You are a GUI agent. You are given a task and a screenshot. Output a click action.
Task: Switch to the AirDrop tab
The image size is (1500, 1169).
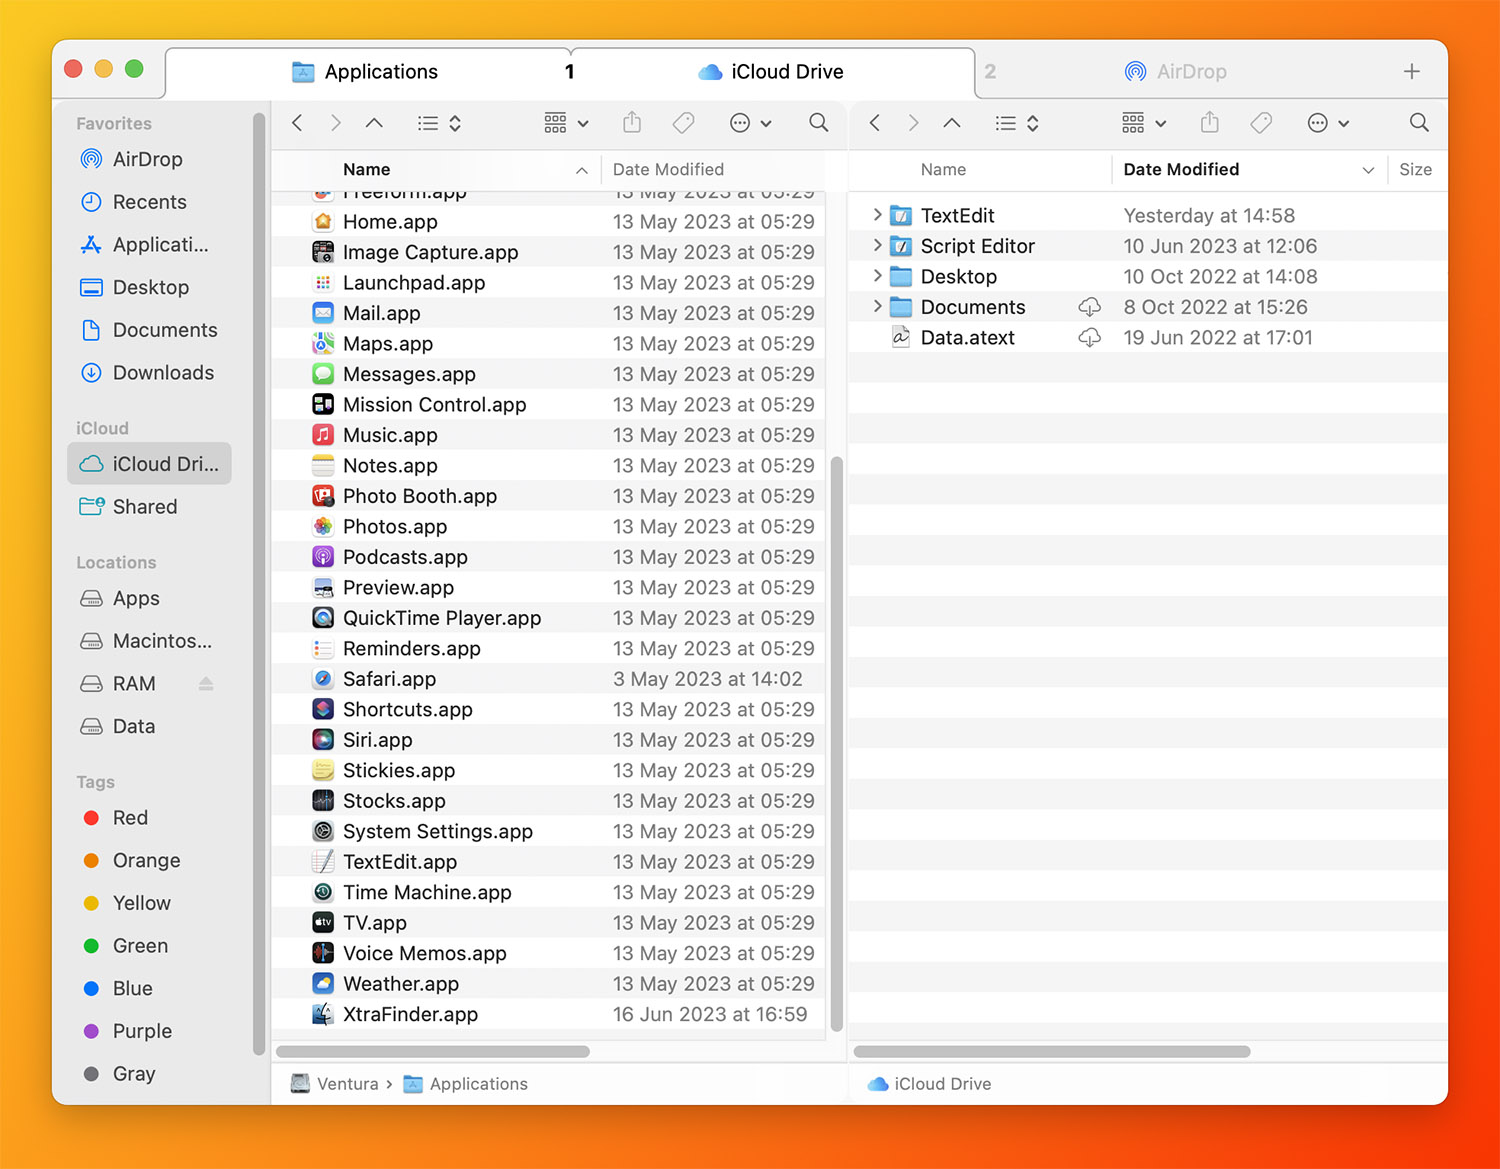pyautogui.click(x=1190, y=72)
